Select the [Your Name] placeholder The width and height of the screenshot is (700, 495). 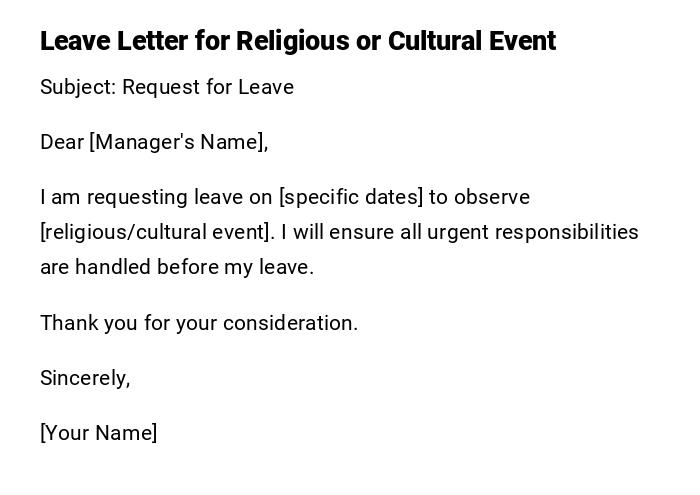[99, 433]
